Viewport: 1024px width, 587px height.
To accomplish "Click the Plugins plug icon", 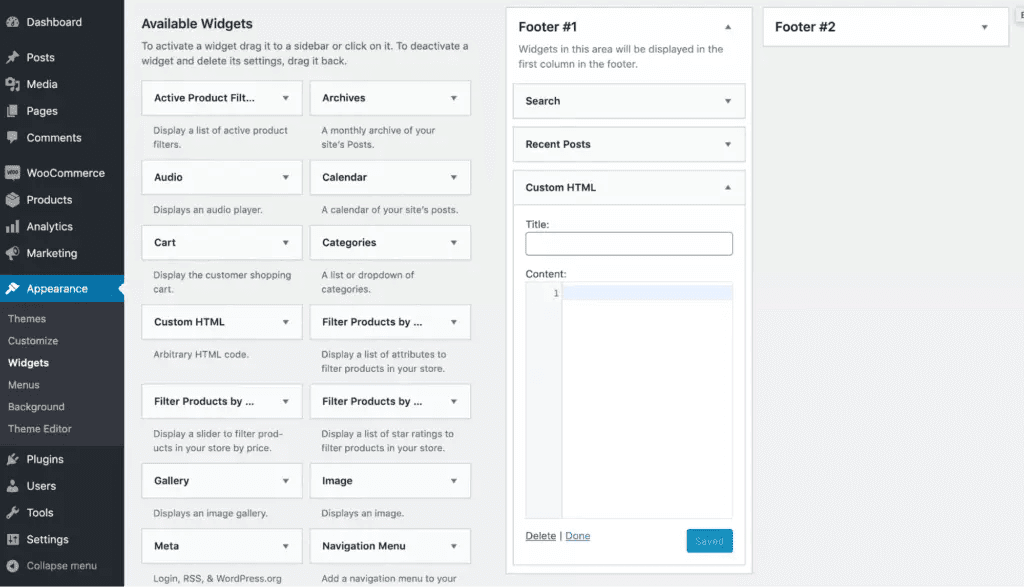I will coord(12,460).
